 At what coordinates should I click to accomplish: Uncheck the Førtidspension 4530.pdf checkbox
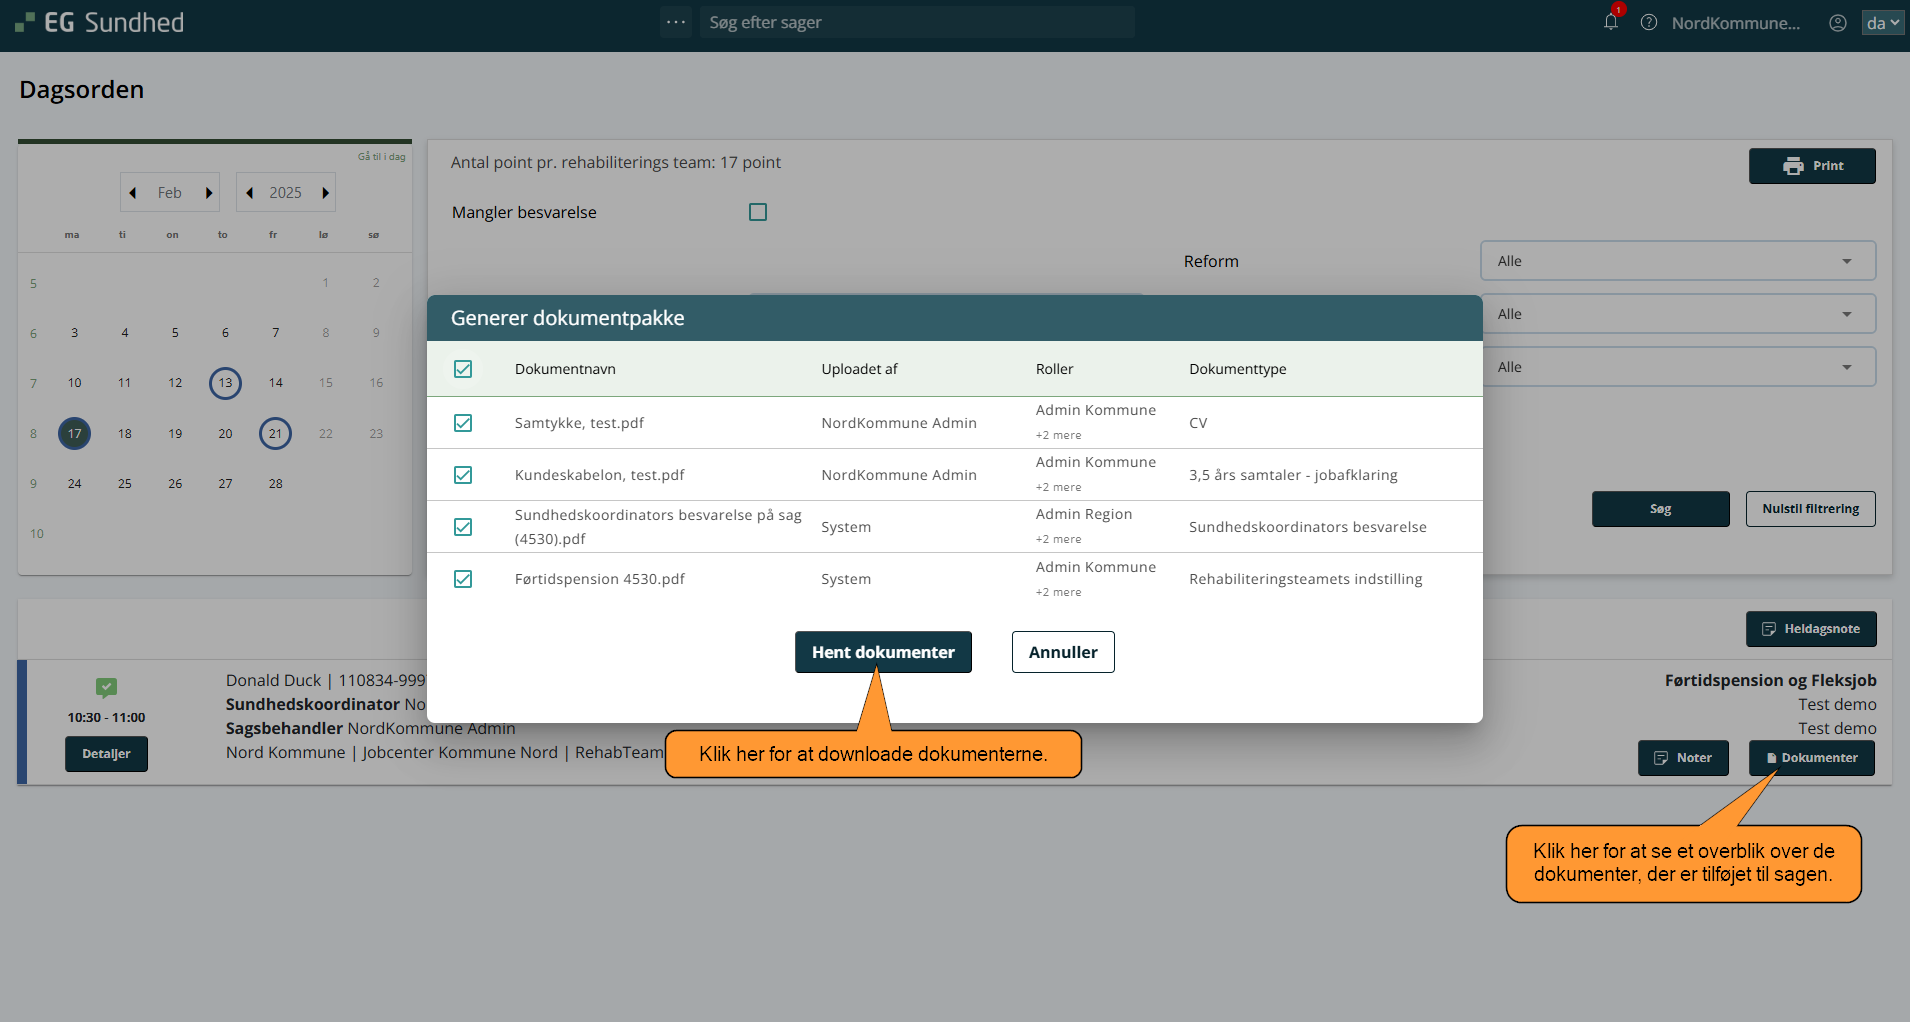pos(463,579)
